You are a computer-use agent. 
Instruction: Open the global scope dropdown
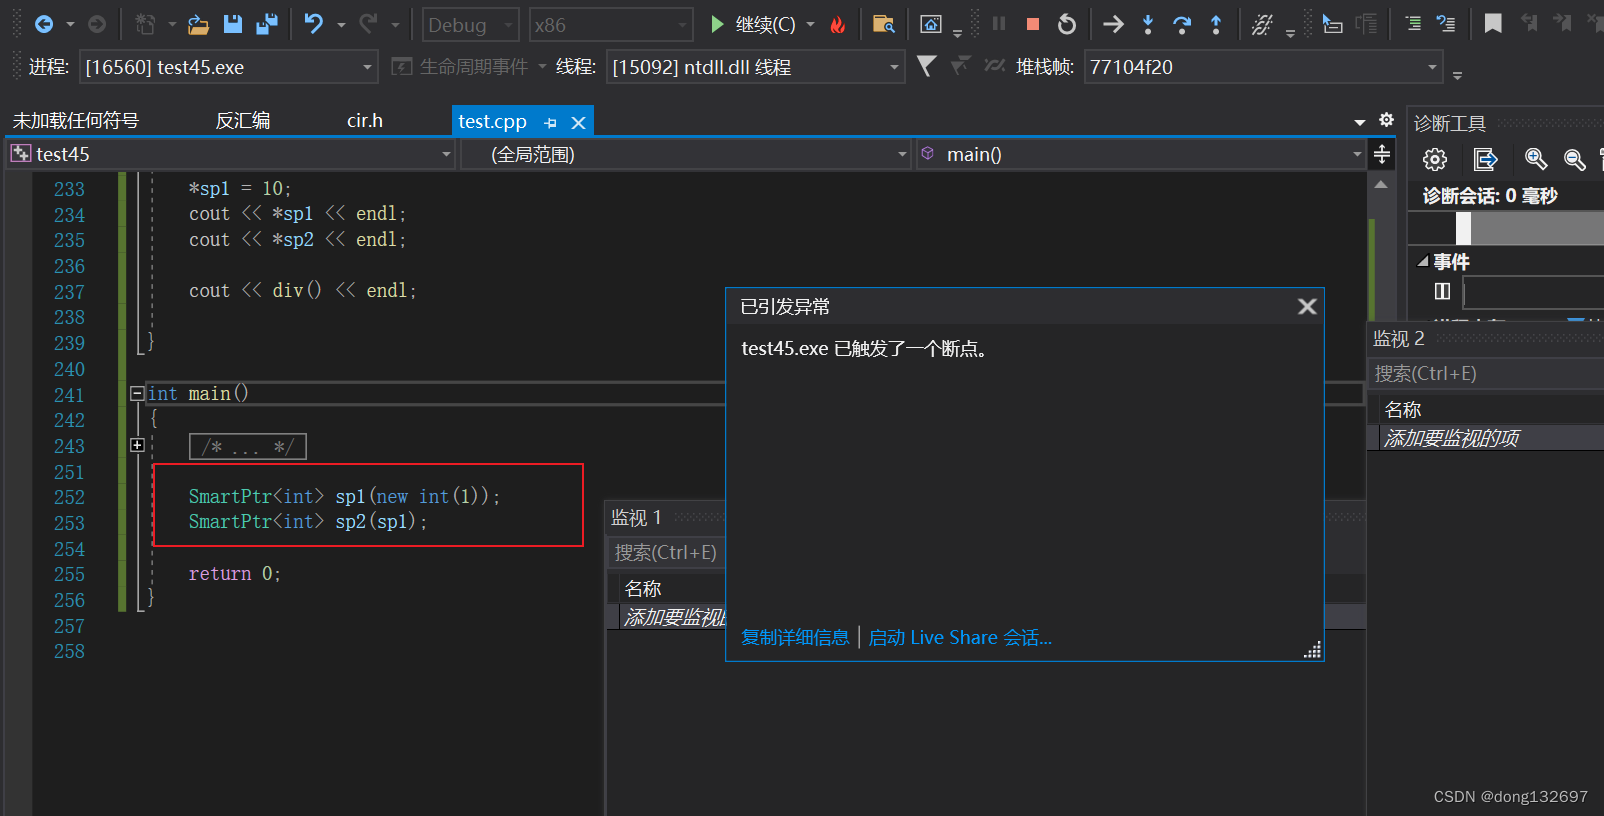click(686, 154)
